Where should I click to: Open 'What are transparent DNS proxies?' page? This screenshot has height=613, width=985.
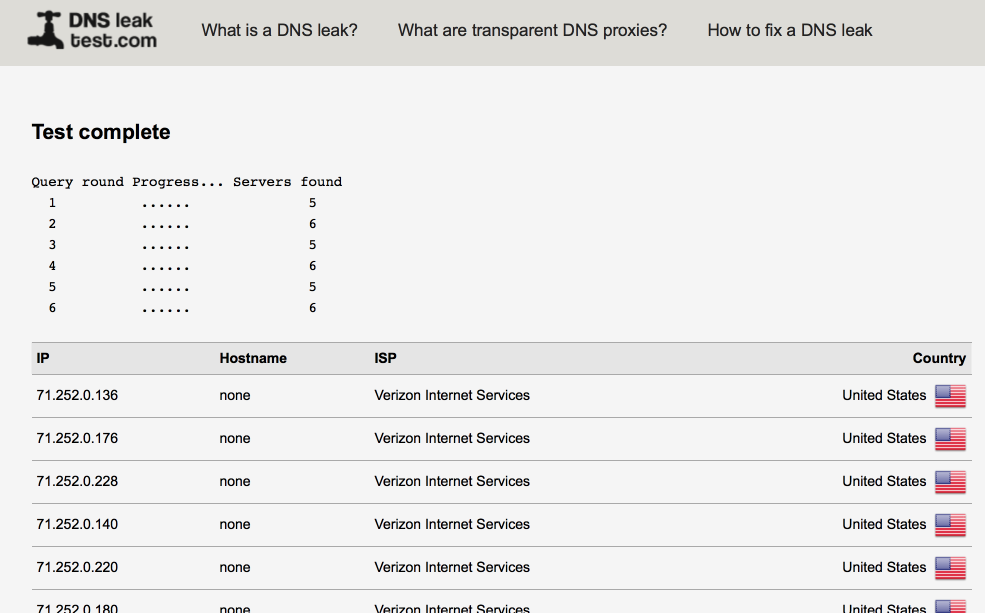coord(532,30)
